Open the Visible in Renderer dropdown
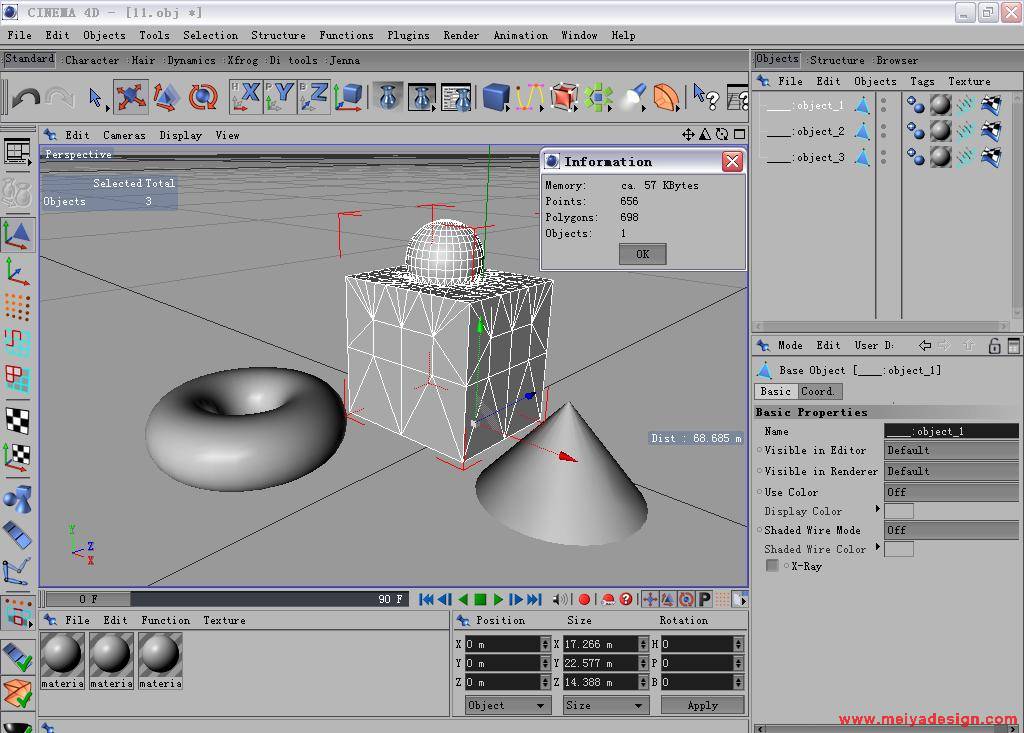This screenshot has height=733, width=1024. pos(951,471)
